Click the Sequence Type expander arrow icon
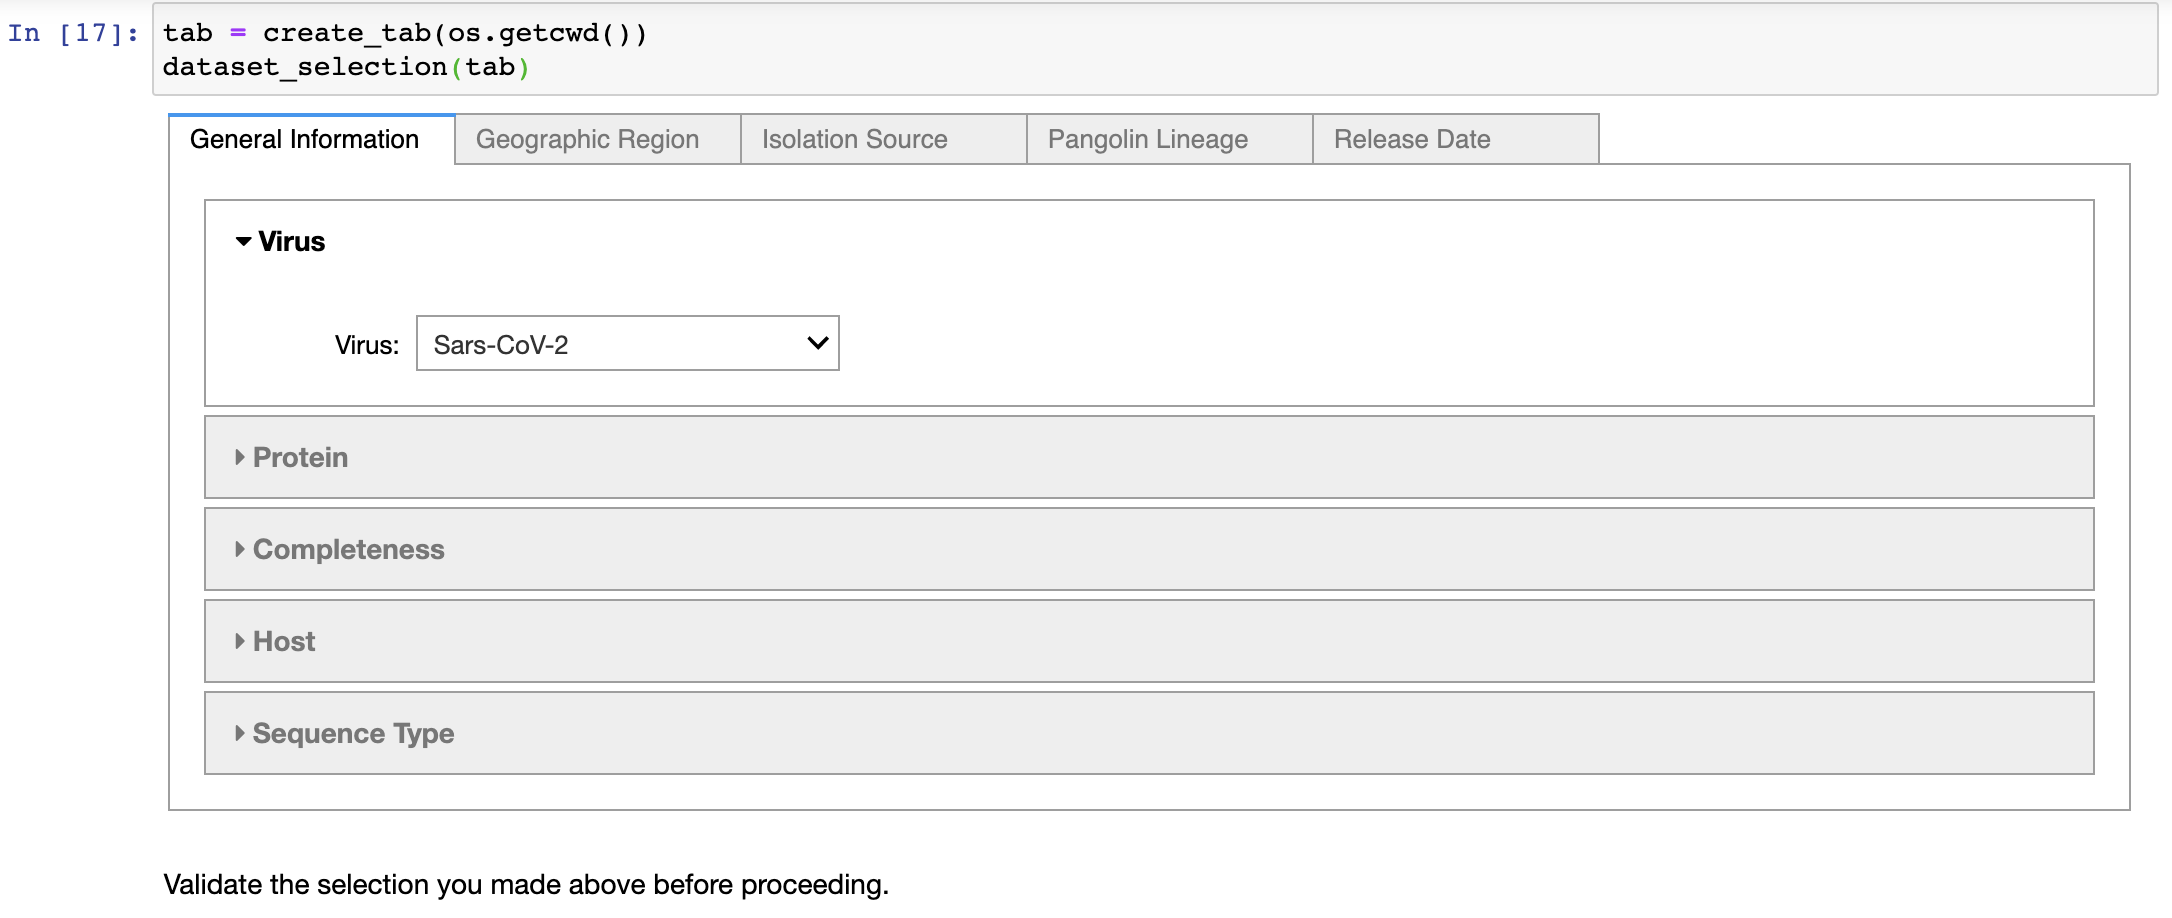 coord(239,733)
